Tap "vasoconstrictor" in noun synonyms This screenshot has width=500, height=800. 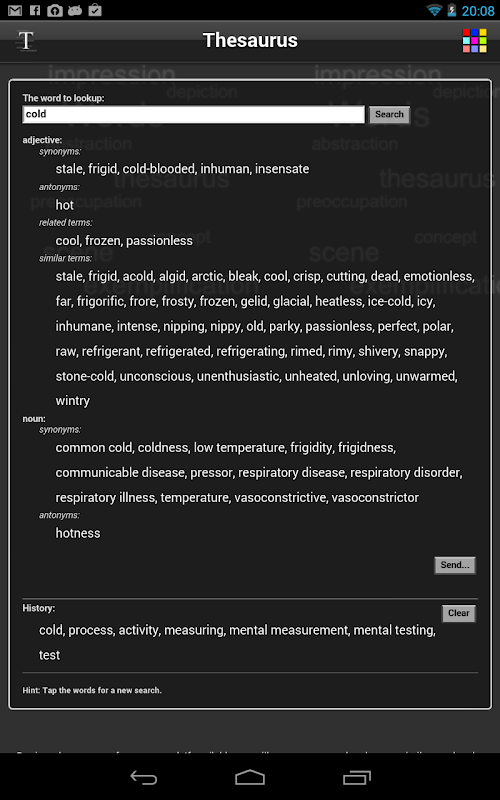[x=375, y=497]
